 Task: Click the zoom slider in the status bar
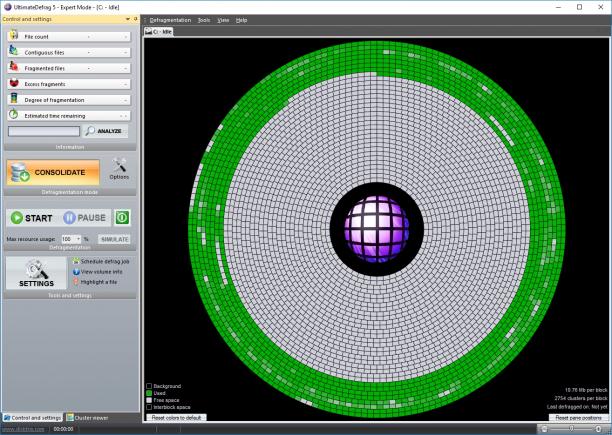[571, 429]
